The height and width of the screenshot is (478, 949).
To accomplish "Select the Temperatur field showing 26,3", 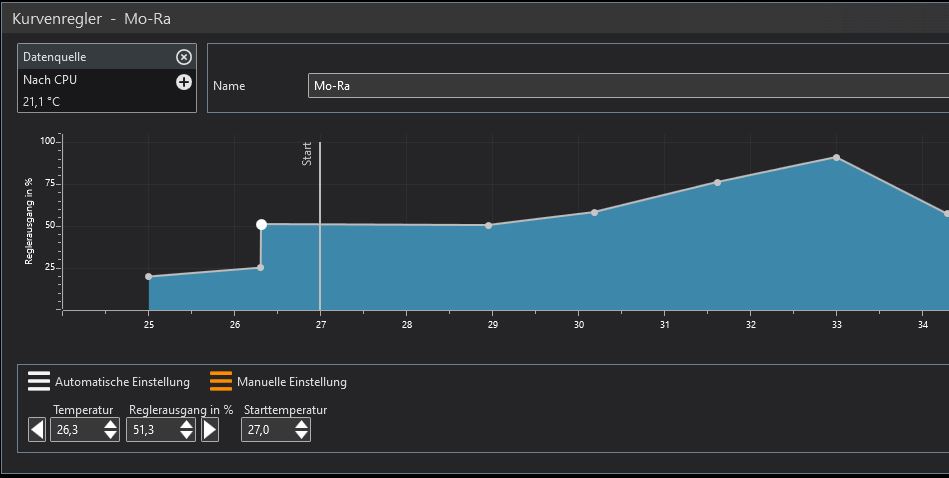I will click(75, 430).
